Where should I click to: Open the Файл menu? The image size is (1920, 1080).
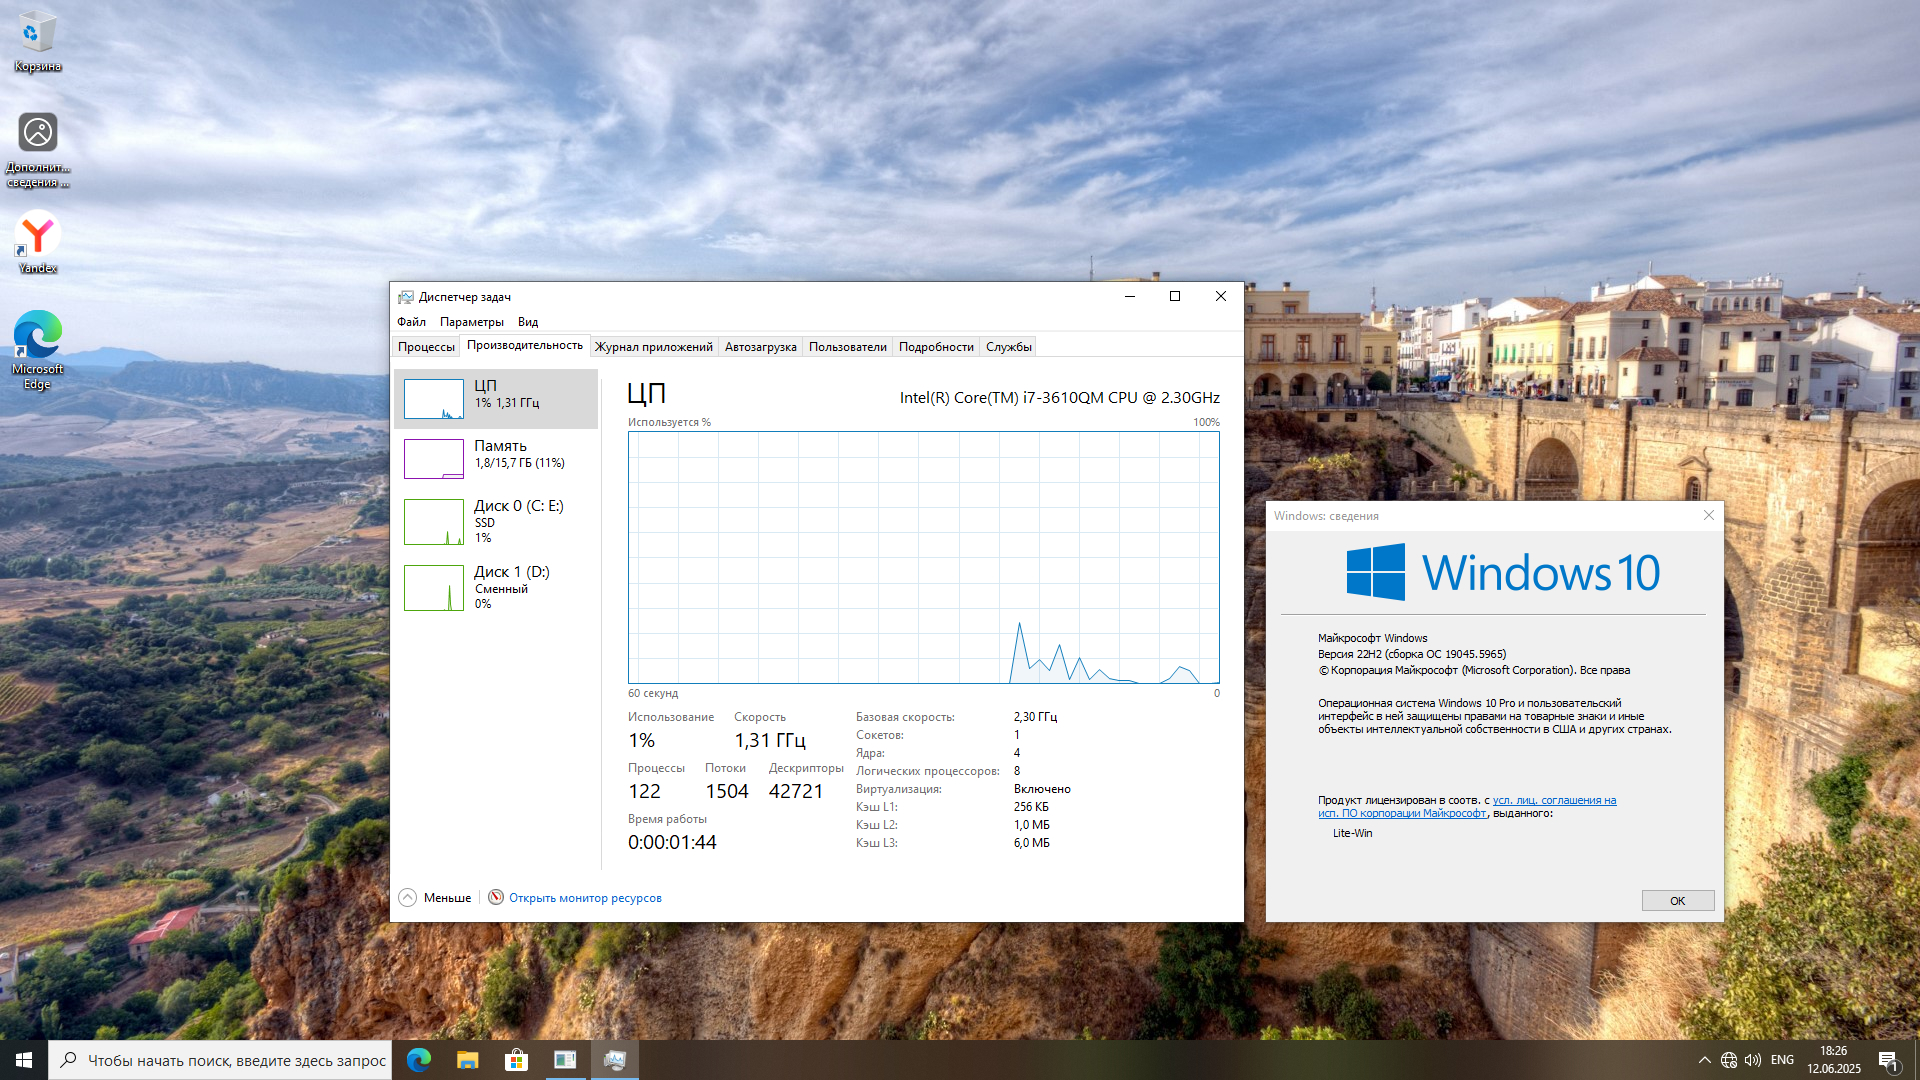[411, 322]
